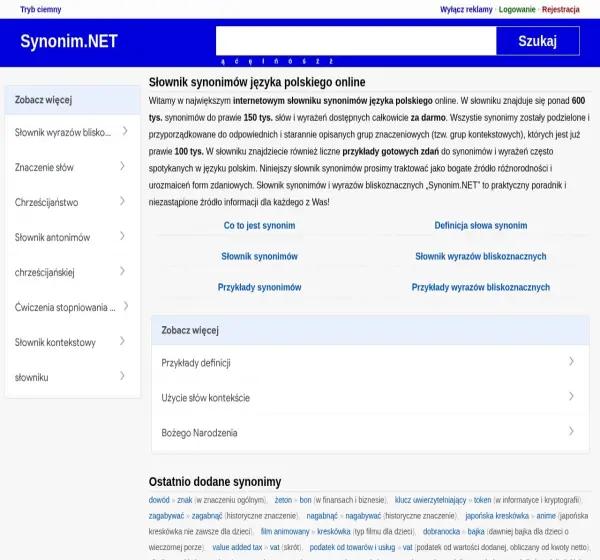
Task: Select Ćwiczenia stopniowania sidebar item
Action: 73,307
